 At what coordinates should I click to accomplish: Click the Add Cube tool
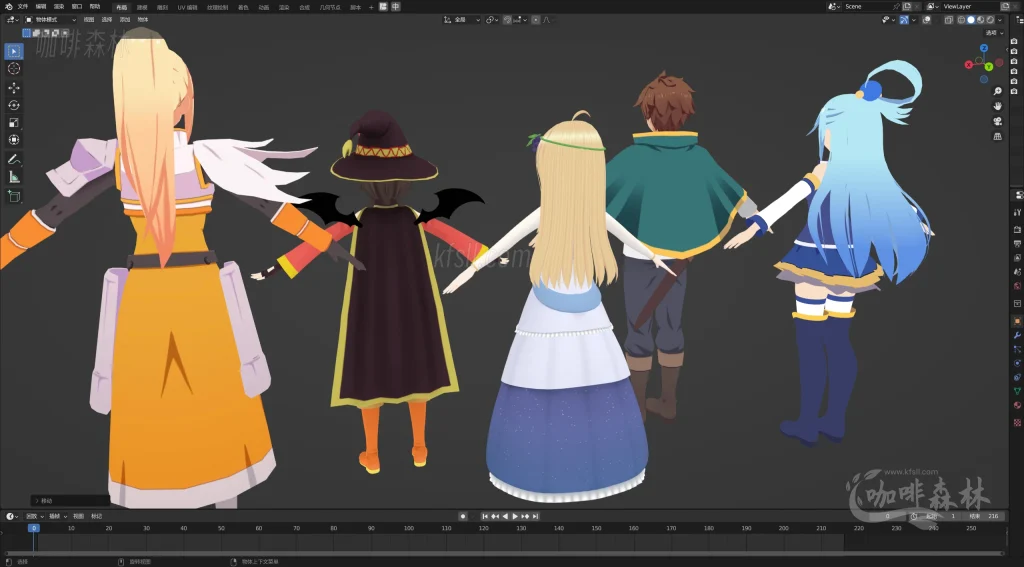pos(14,196)
